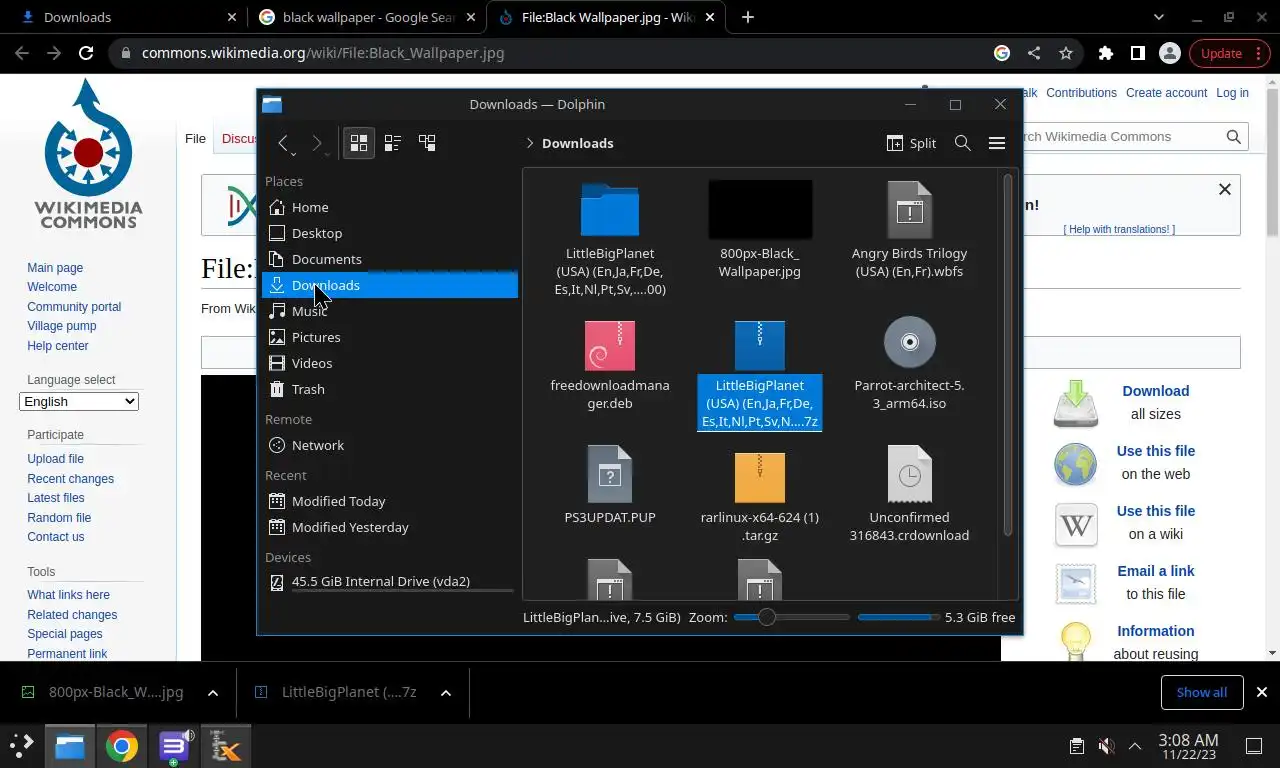Viewport: 1280px width, 768px height.
Task: Open Dolphin hamburger menu
Action: pyautogui.click(x=997, y=143)
